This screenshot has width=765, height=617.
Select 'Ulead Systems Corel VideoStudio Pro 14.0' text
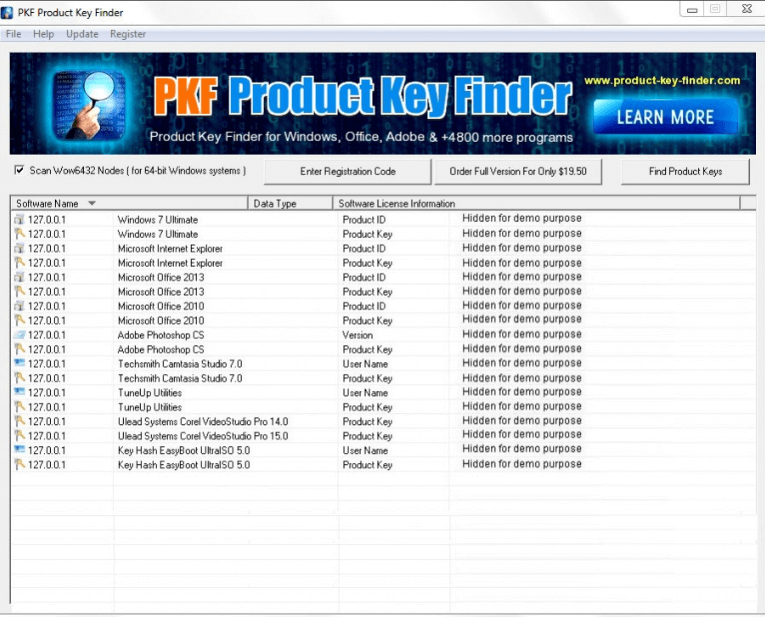[203, 421]
